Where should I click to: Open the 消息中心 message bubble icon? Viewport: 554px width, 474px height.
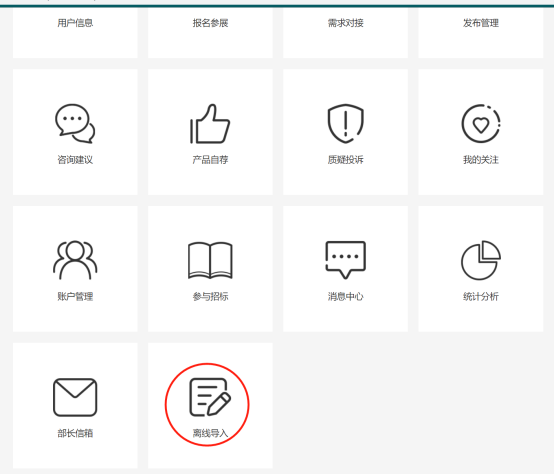click(x=346, y=260)
